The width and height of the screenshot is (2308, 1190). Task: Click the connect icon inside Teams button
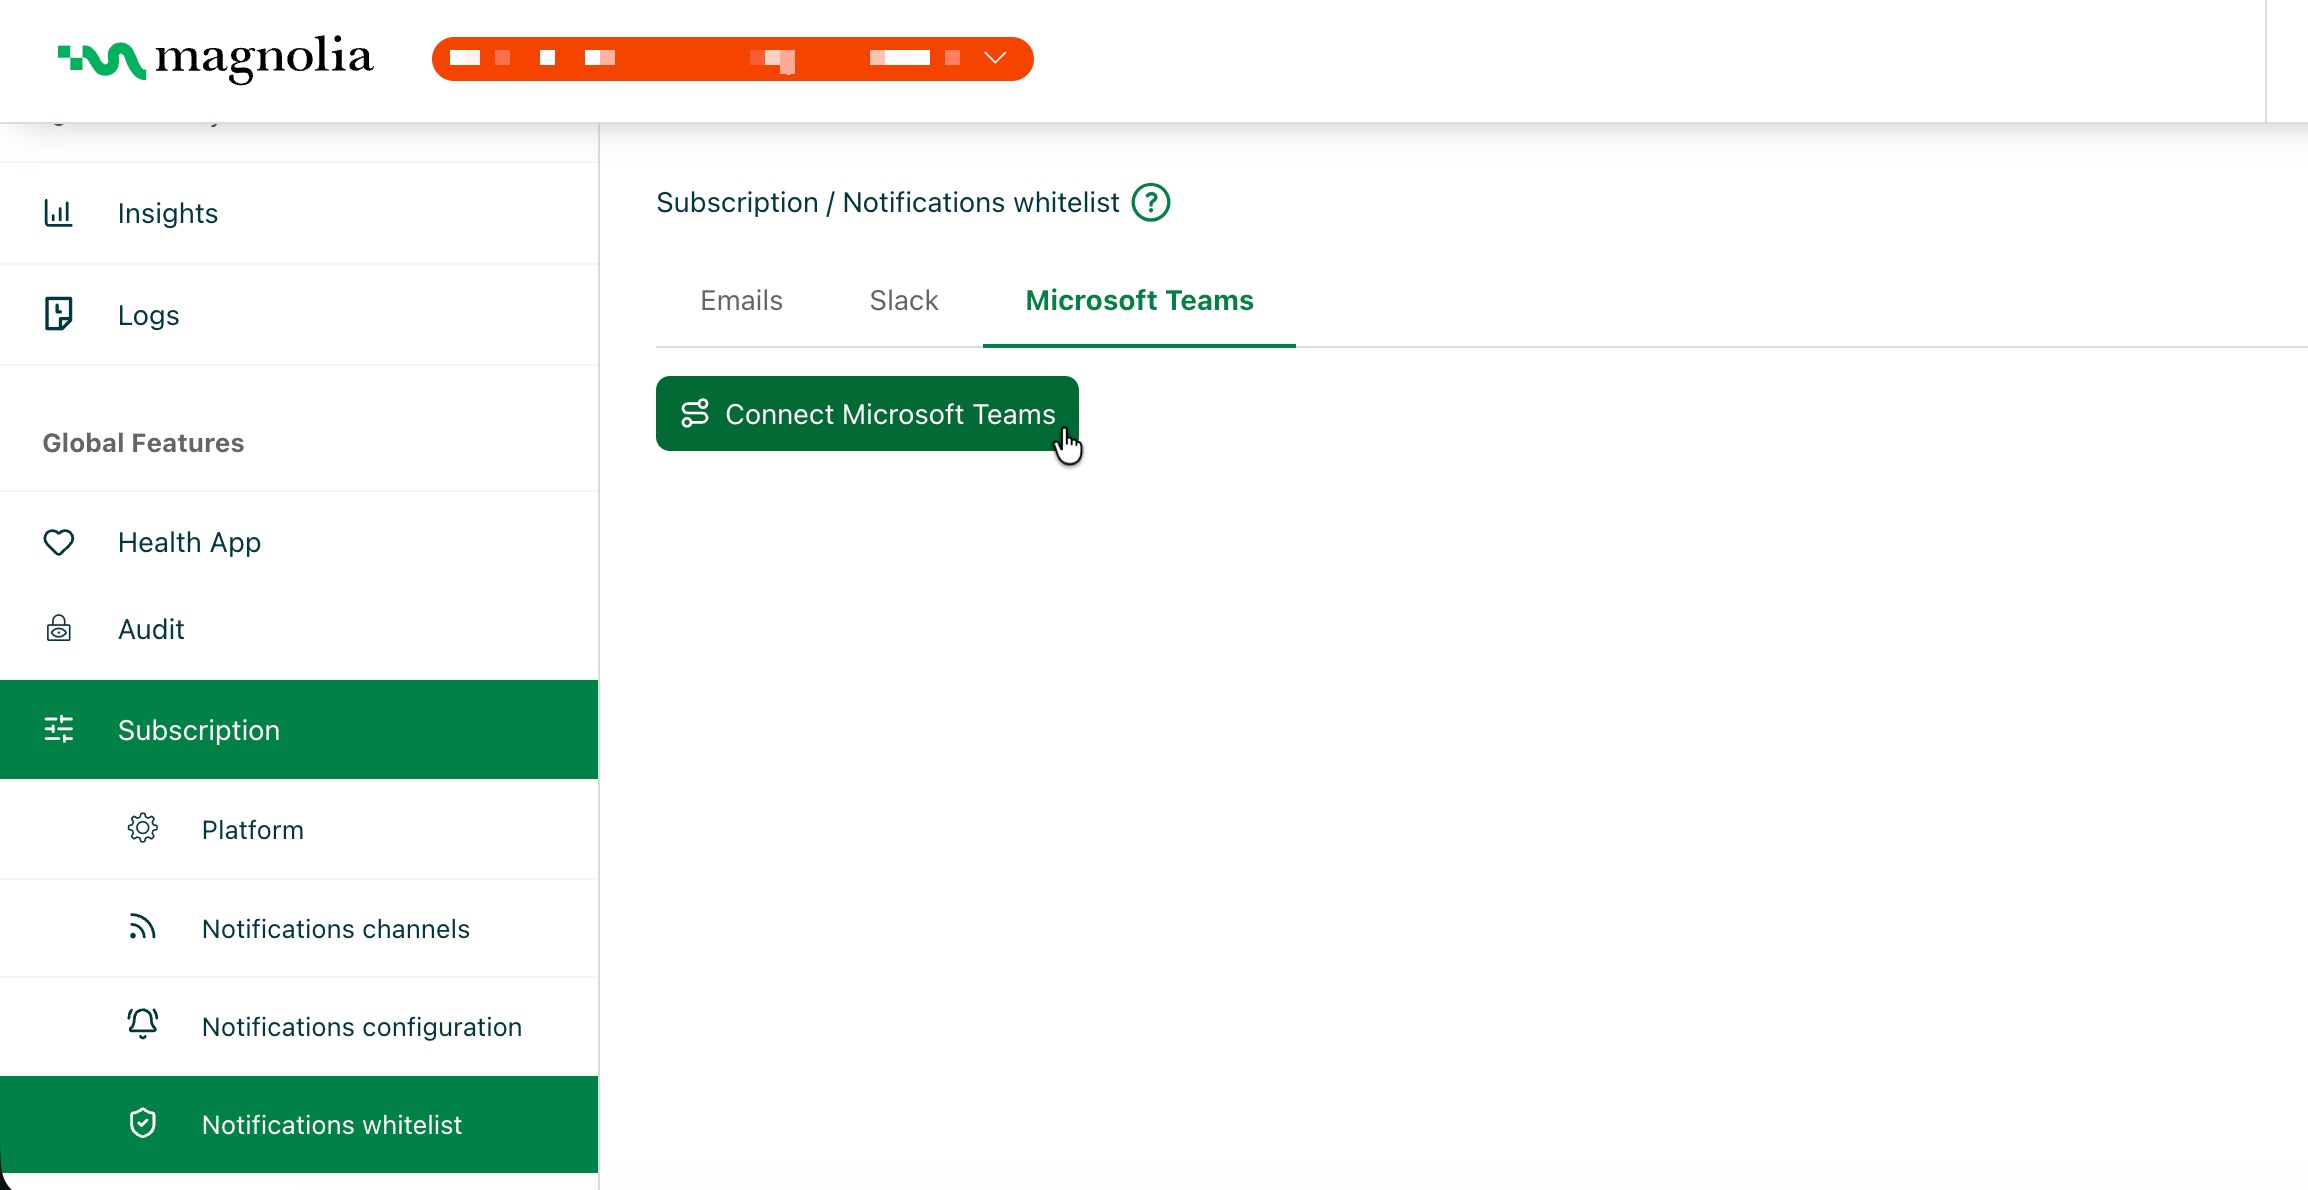(695, 413)
